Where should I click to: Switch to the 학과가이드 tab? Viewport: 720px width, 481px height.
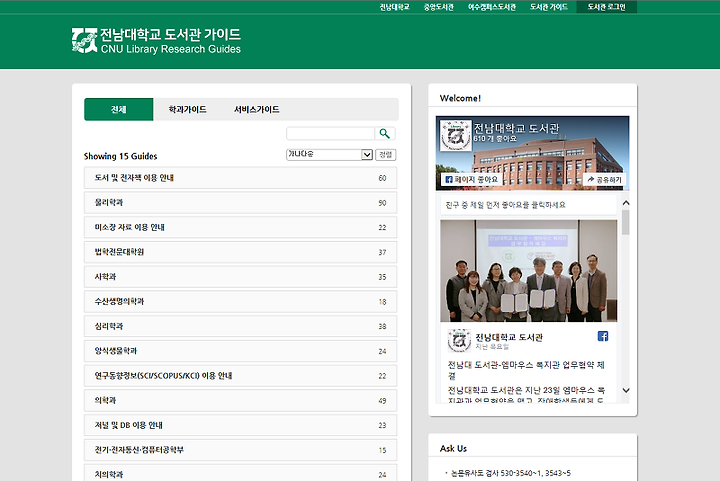[187, 109]
